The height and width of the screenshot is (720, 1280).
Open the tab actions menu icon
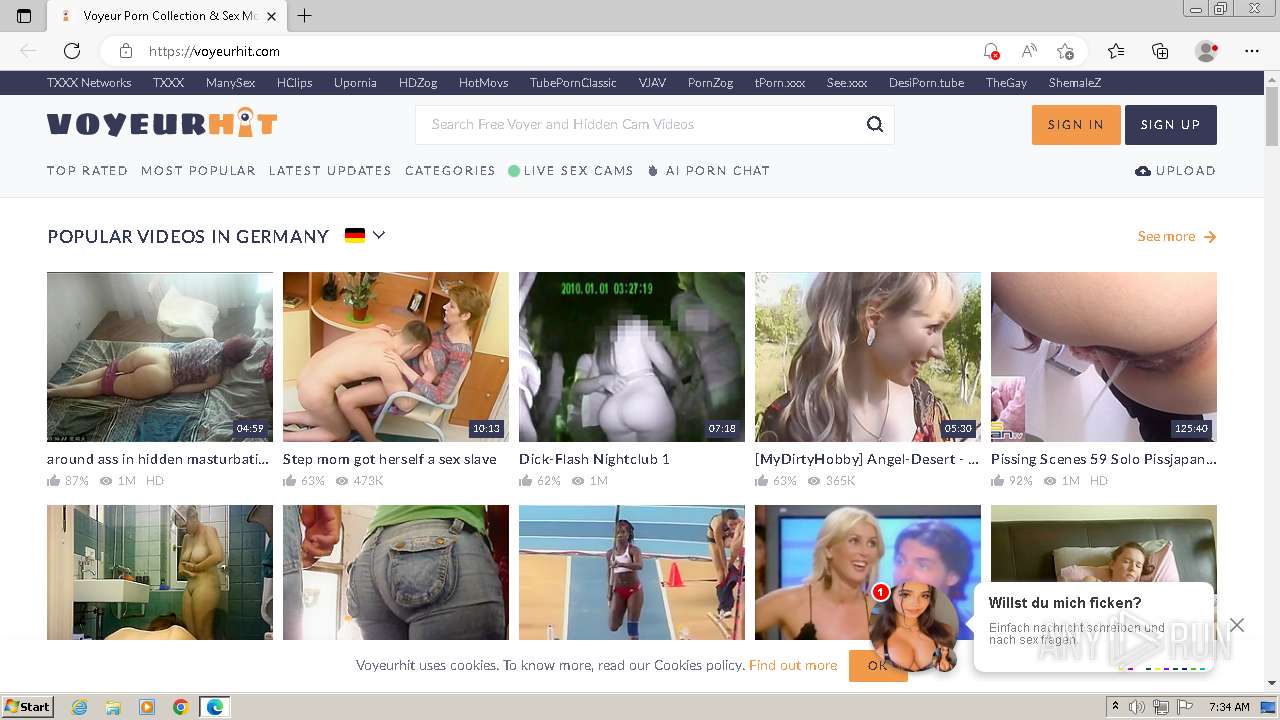click(x=24, y=16)
